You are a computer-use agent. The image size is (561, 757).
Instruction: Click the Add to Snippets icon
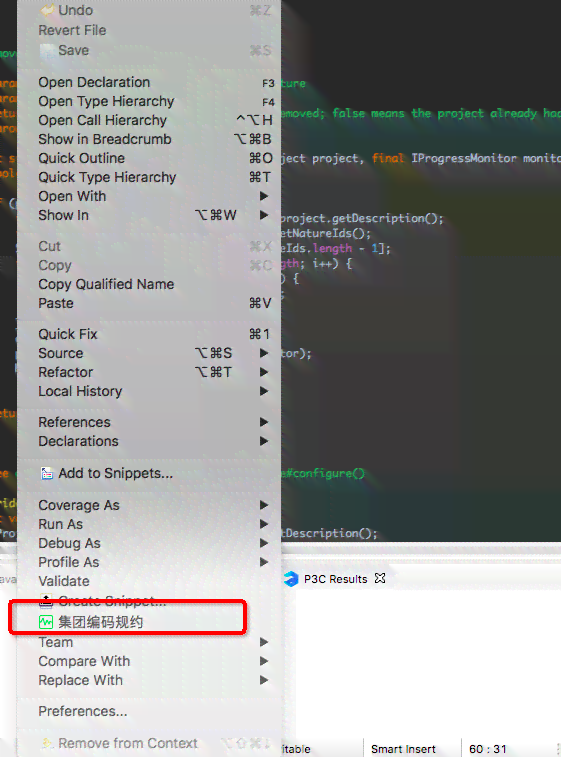click(x=47, y=474)
